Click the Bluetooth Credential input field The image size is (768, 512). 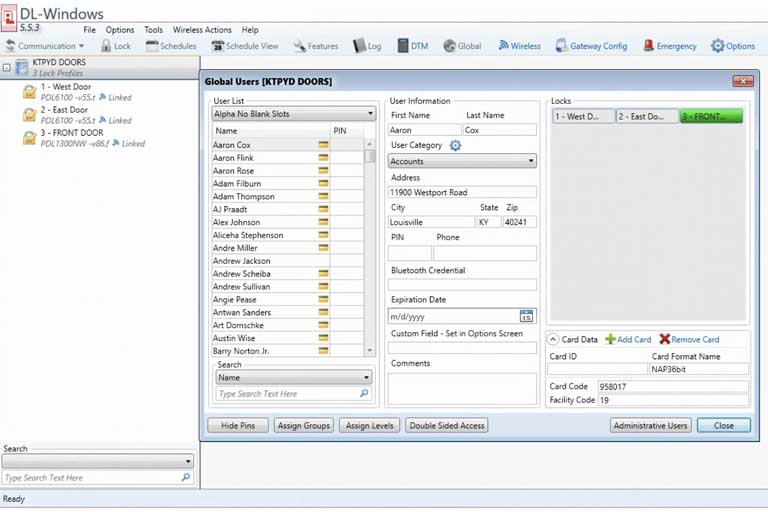(462, 285)
